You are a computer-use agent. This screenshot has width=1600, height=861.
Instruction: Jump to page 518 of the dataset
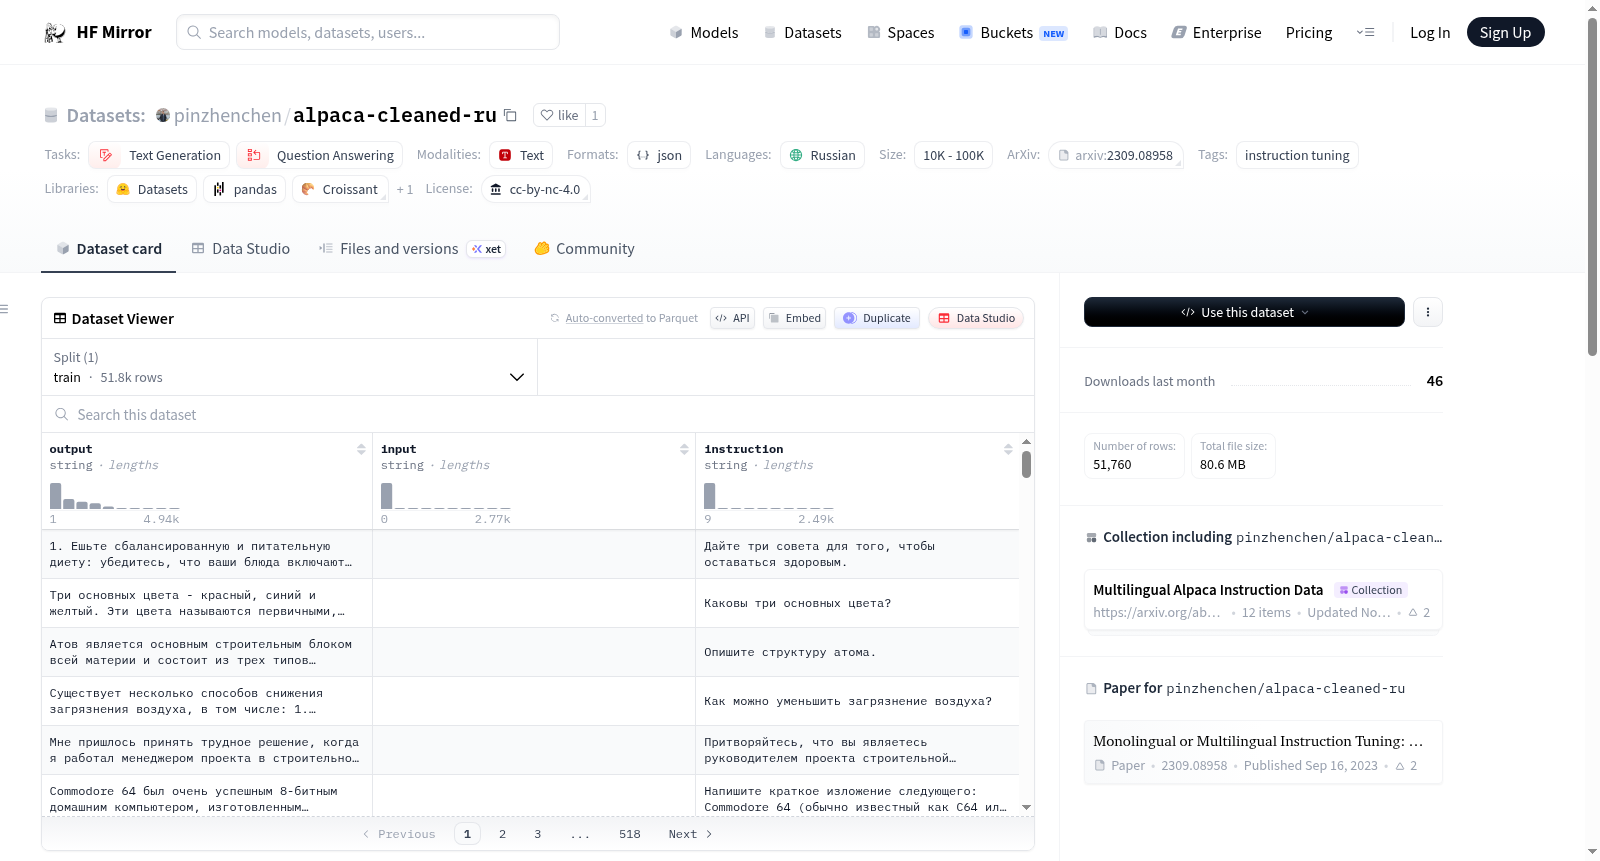coord(630,834)
